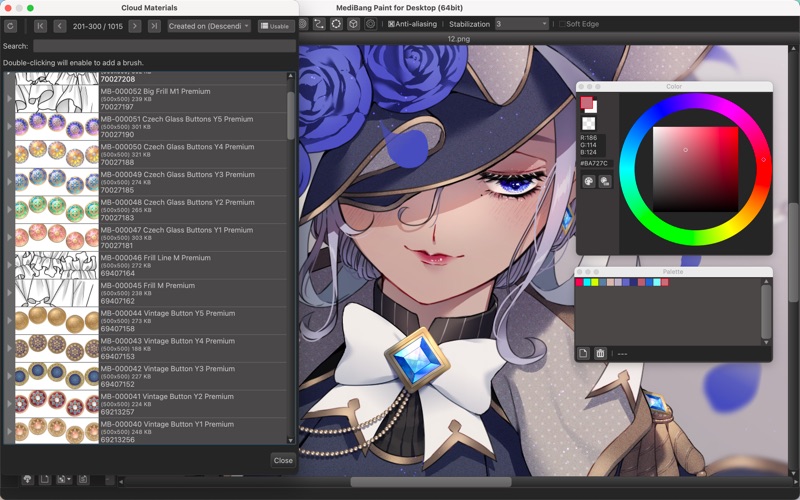Viewport: 800px width, 500px height.
Task: Go to previous page of materials
Action: coord(60,26)
